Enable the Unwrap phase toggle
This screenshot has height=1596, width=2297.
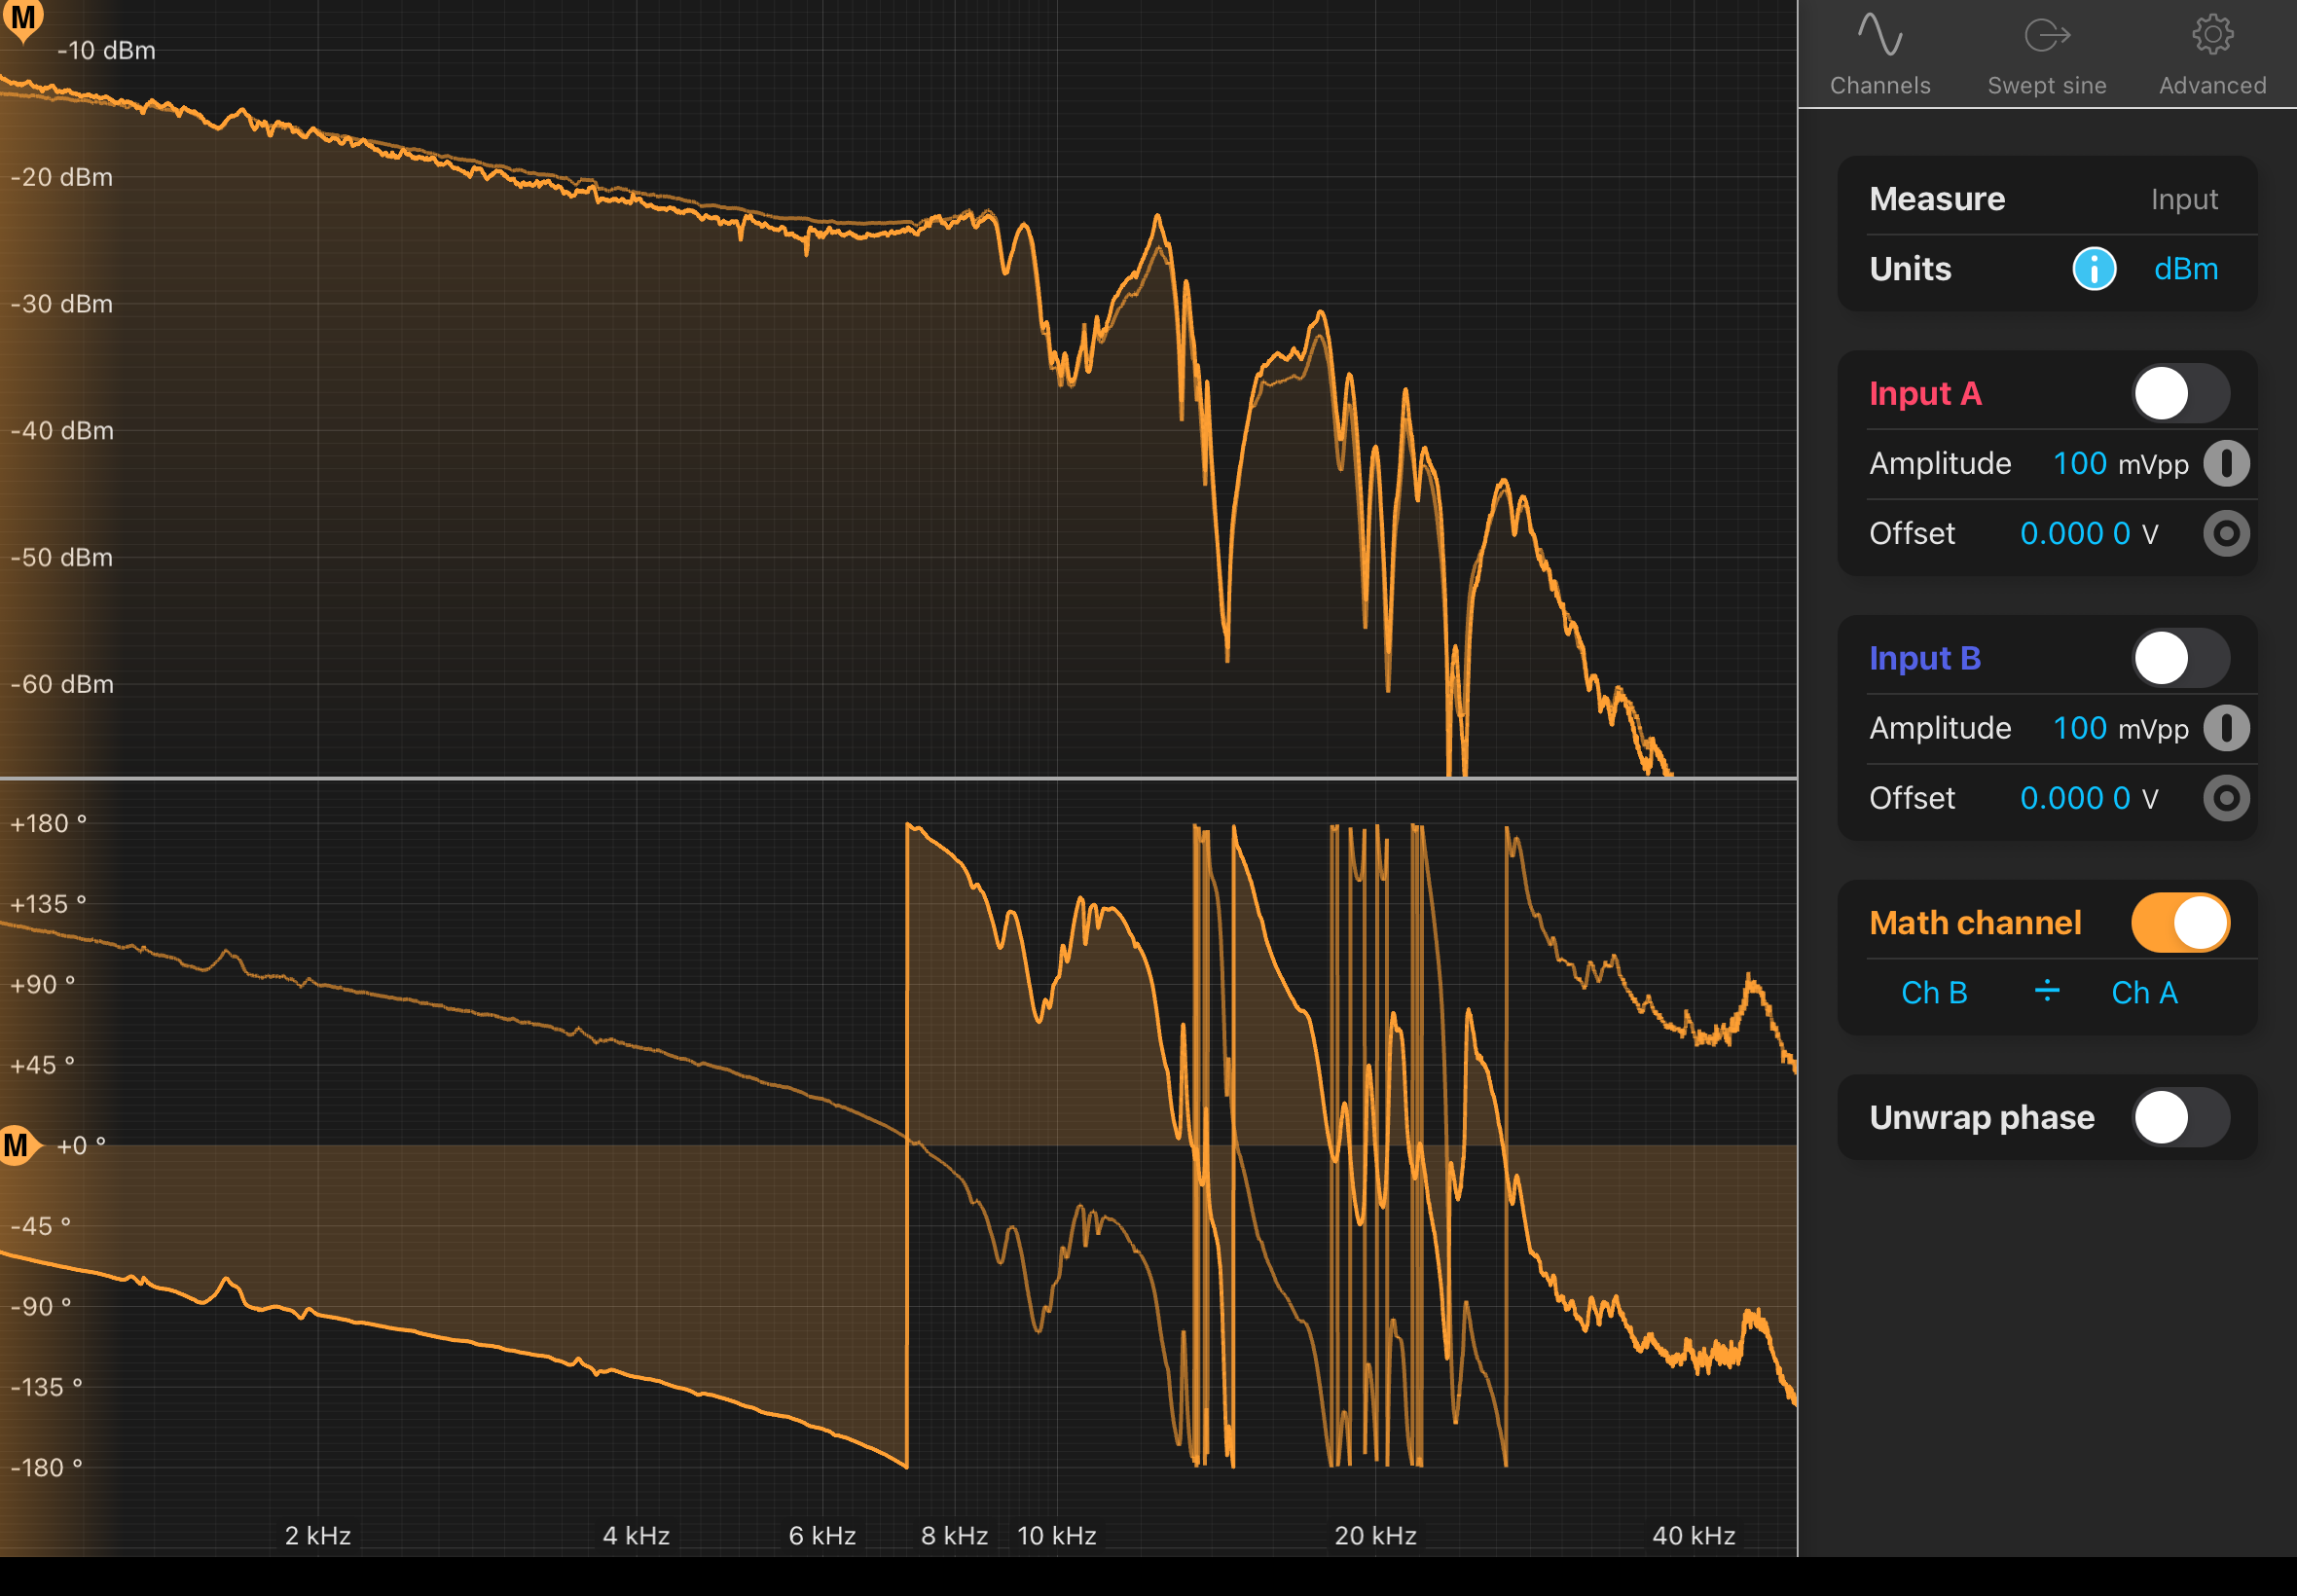[2180, 1117]
